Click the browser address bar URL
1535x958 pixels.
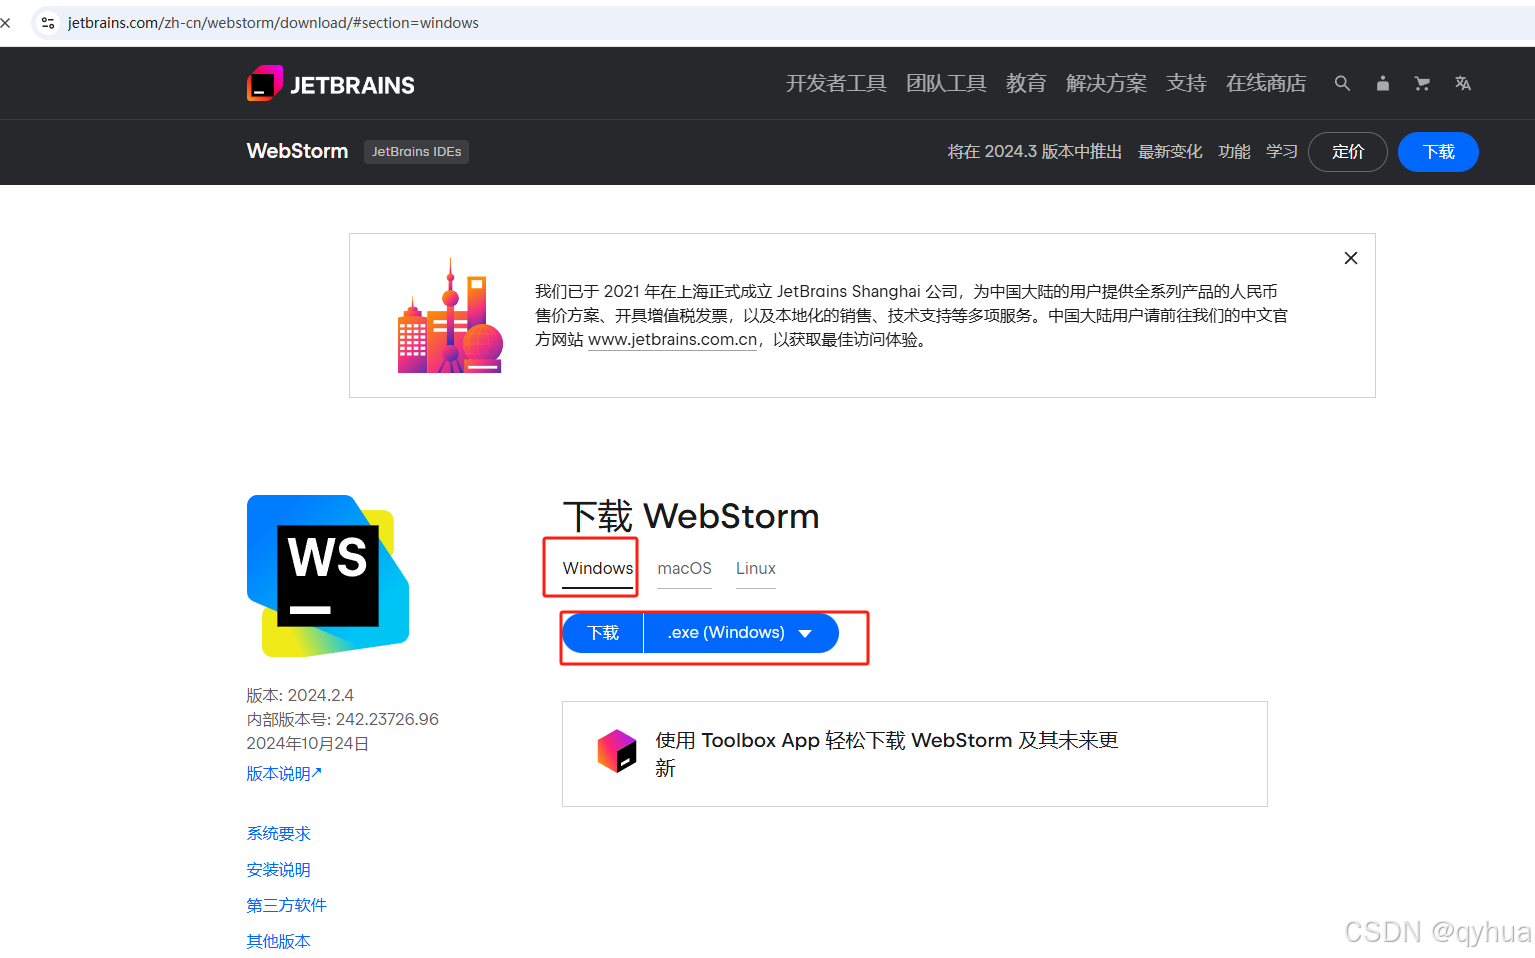click(x=273, y=22)
